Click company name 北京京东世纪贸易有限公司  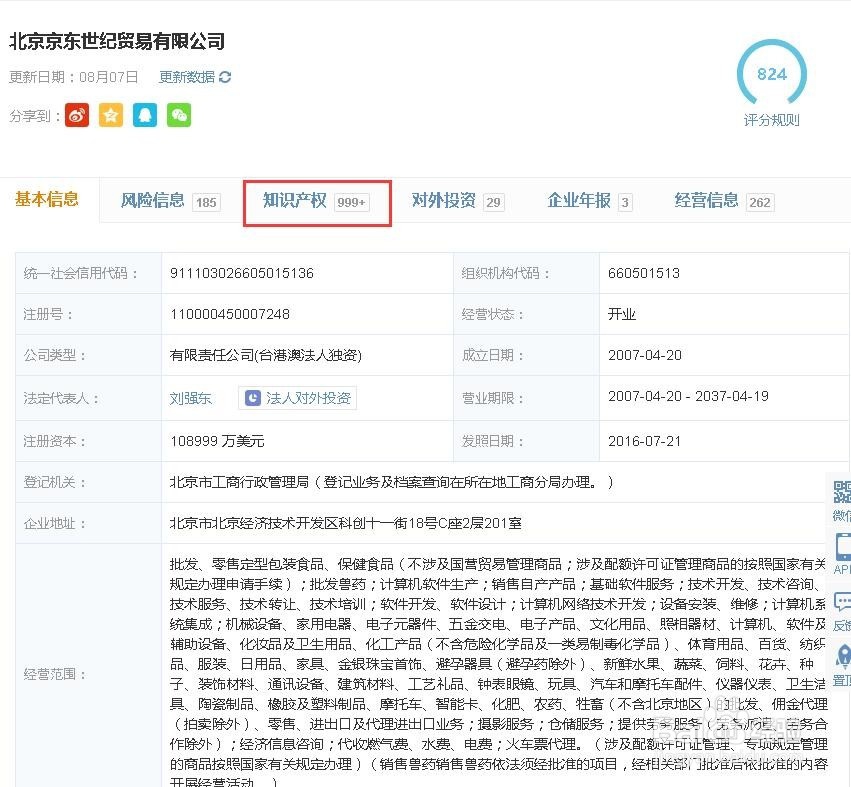(x=117, y=41)
